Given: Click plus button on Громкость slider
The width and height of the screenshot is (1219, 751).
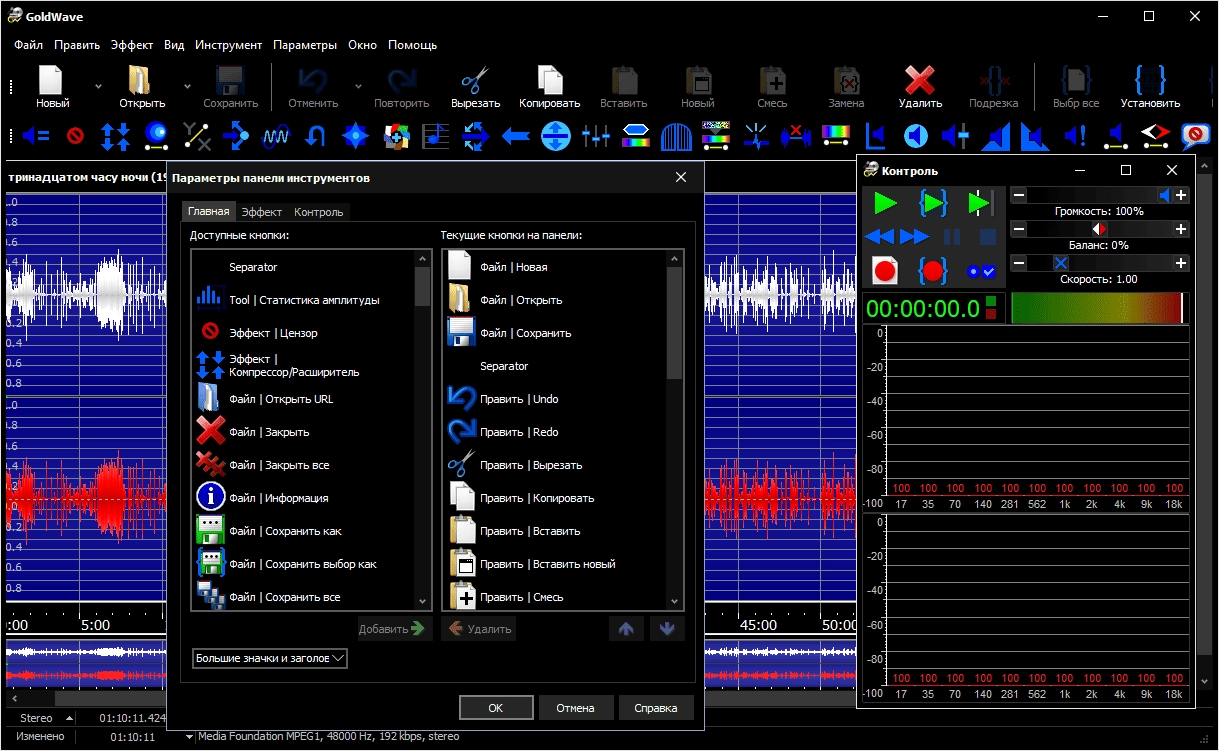Looking at the screenshot, I should coord(1181,196).
